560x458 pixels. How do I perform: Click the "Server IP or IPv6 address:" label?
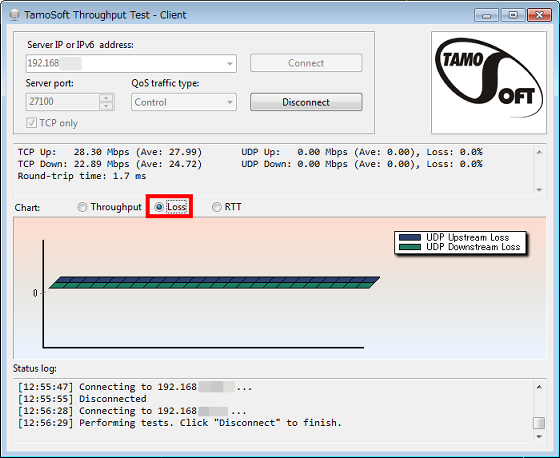(x=80, y=45)
